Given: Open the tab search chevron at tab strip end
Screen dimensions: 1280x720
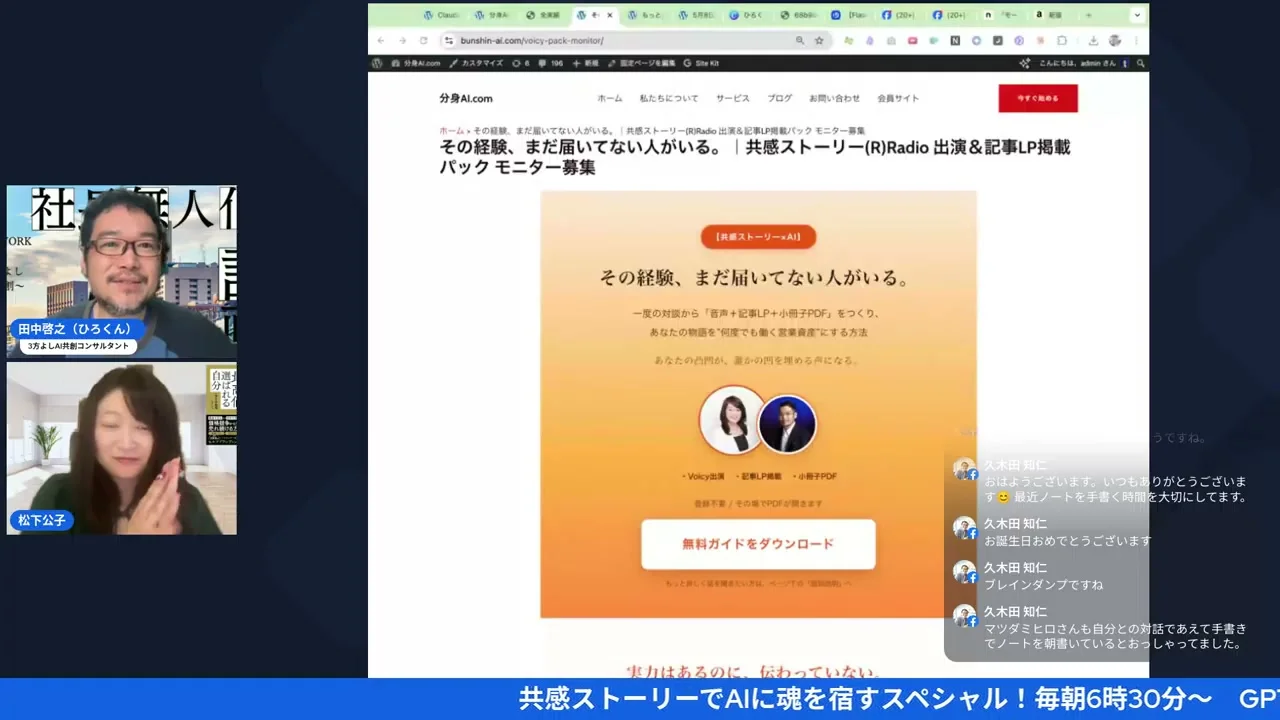Looking at the screenshot, I should tap(1137, 15).
